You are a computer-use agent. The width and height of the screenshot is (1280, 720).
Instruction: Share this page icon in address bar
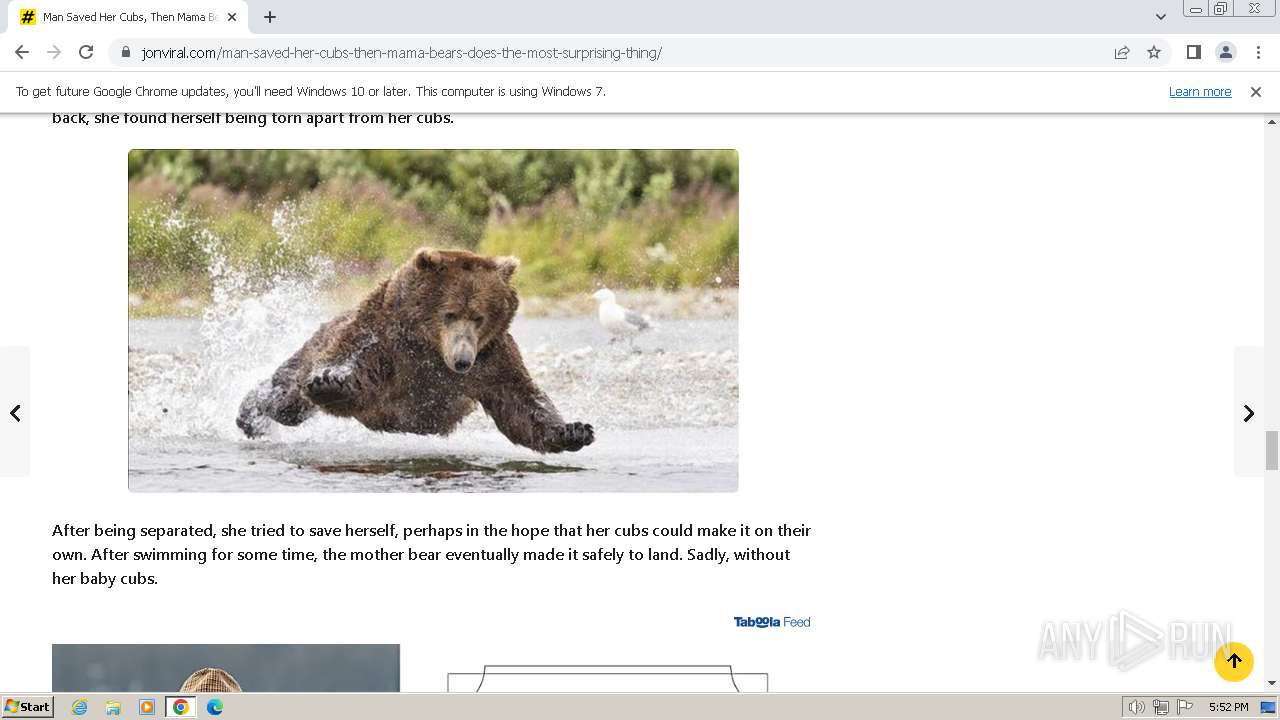pos(1122,52)
